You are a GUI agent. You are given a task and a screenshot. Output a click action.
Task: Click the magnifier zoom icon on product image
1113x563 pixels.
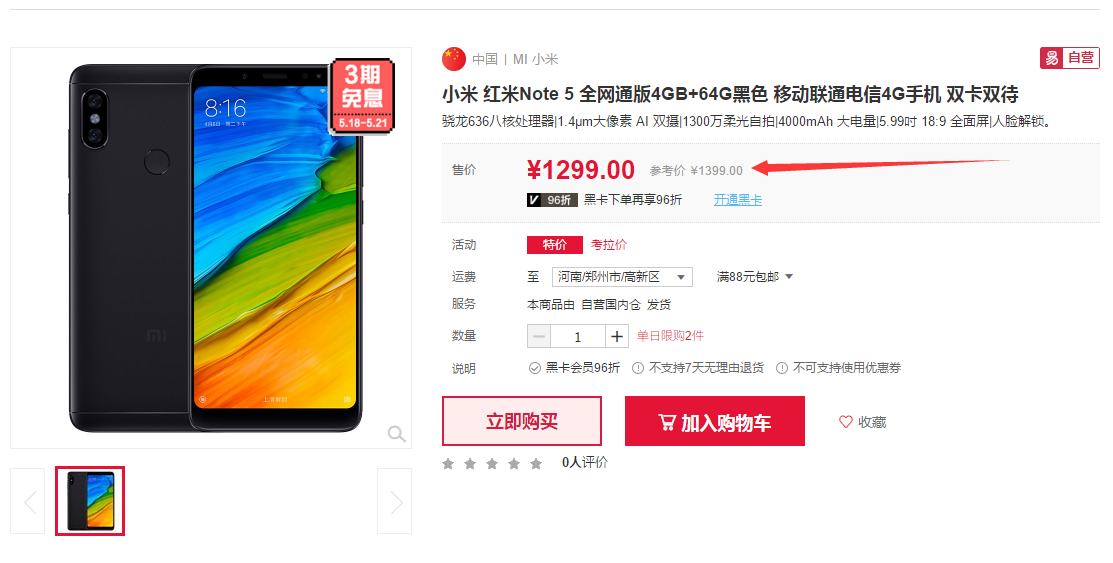(x=397, y=434)
